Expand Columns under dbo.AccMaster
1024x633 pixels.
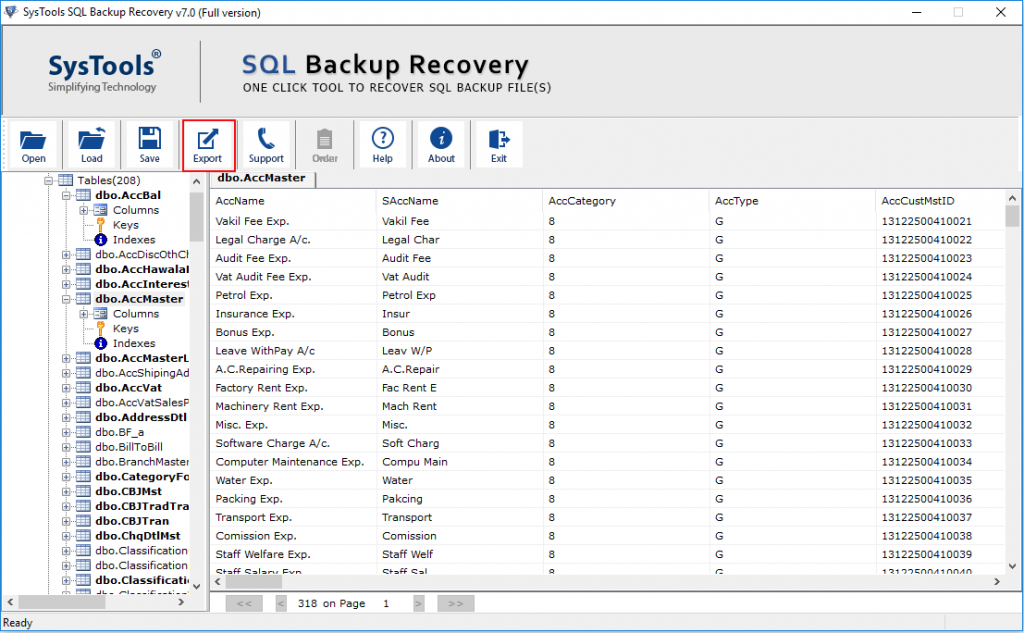pos(84,314)
